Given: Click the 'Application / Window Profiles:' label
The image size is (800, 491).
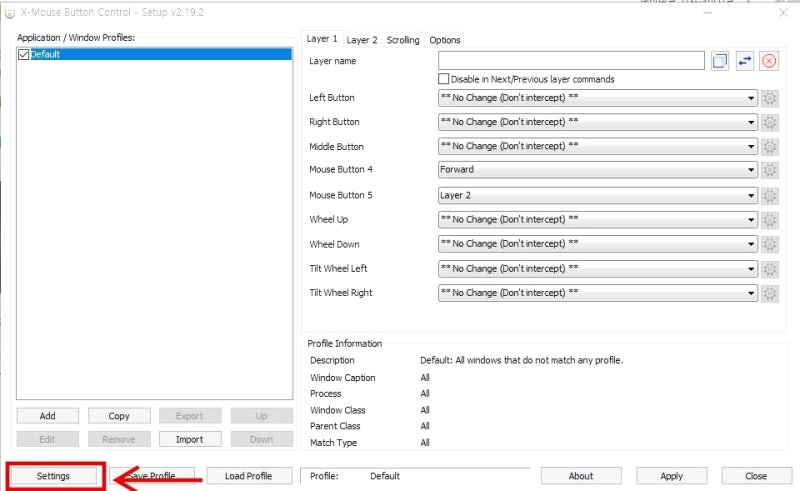Looking at the screenshot, I should tap(76, 38).
